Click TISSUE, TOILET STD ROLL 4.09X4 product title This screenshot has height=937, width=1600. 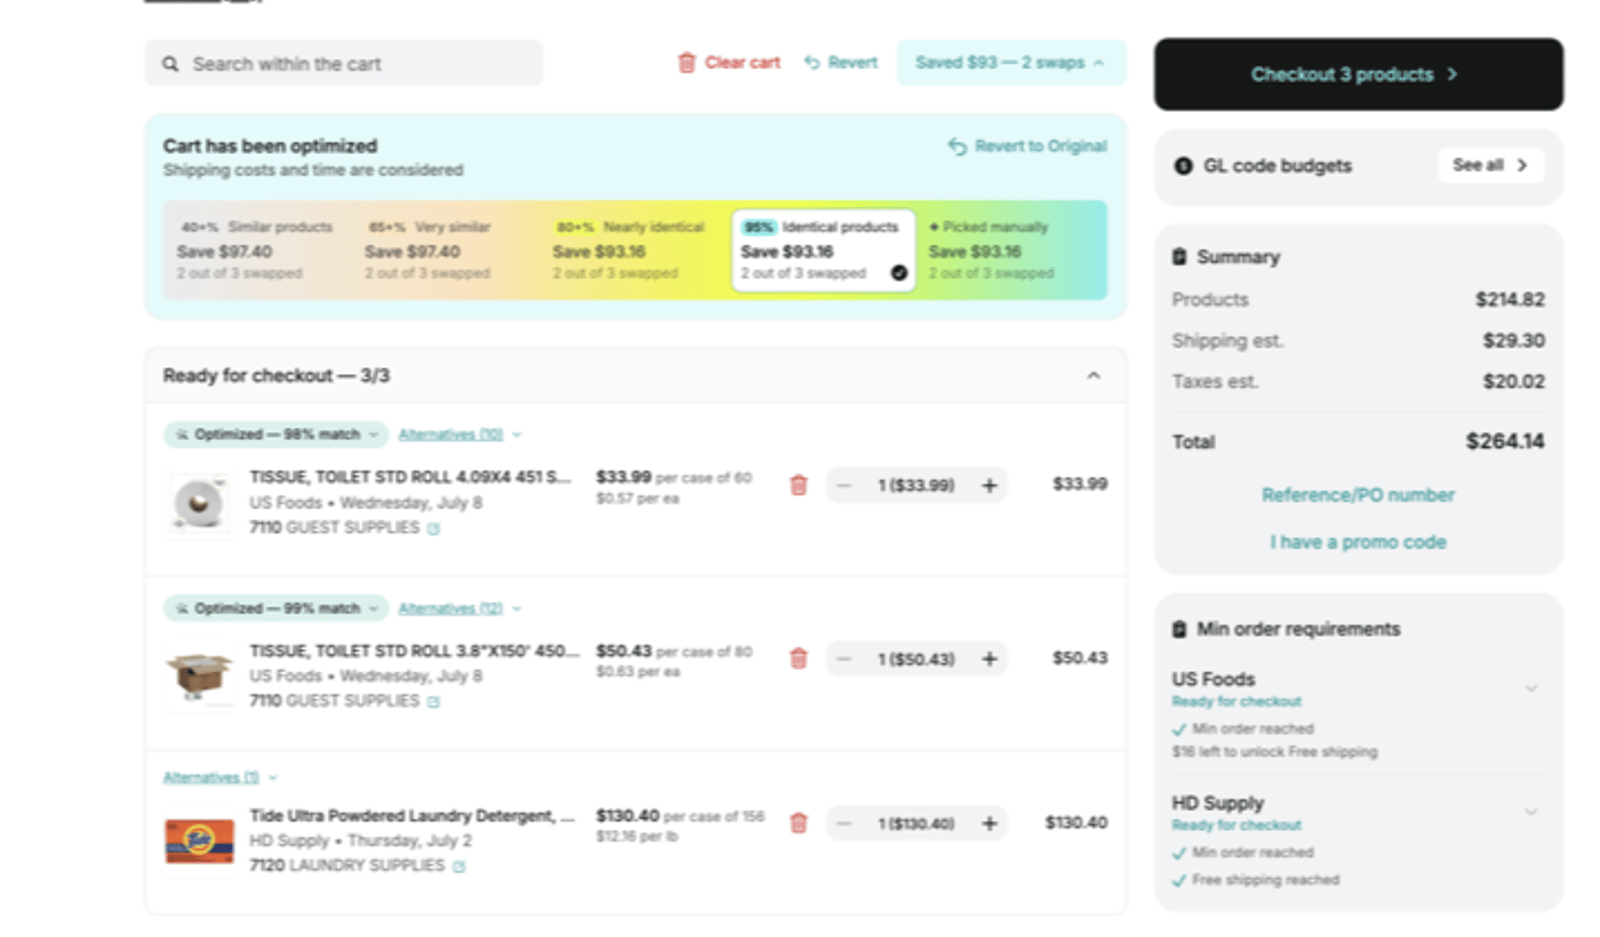(x=410, y=477)
